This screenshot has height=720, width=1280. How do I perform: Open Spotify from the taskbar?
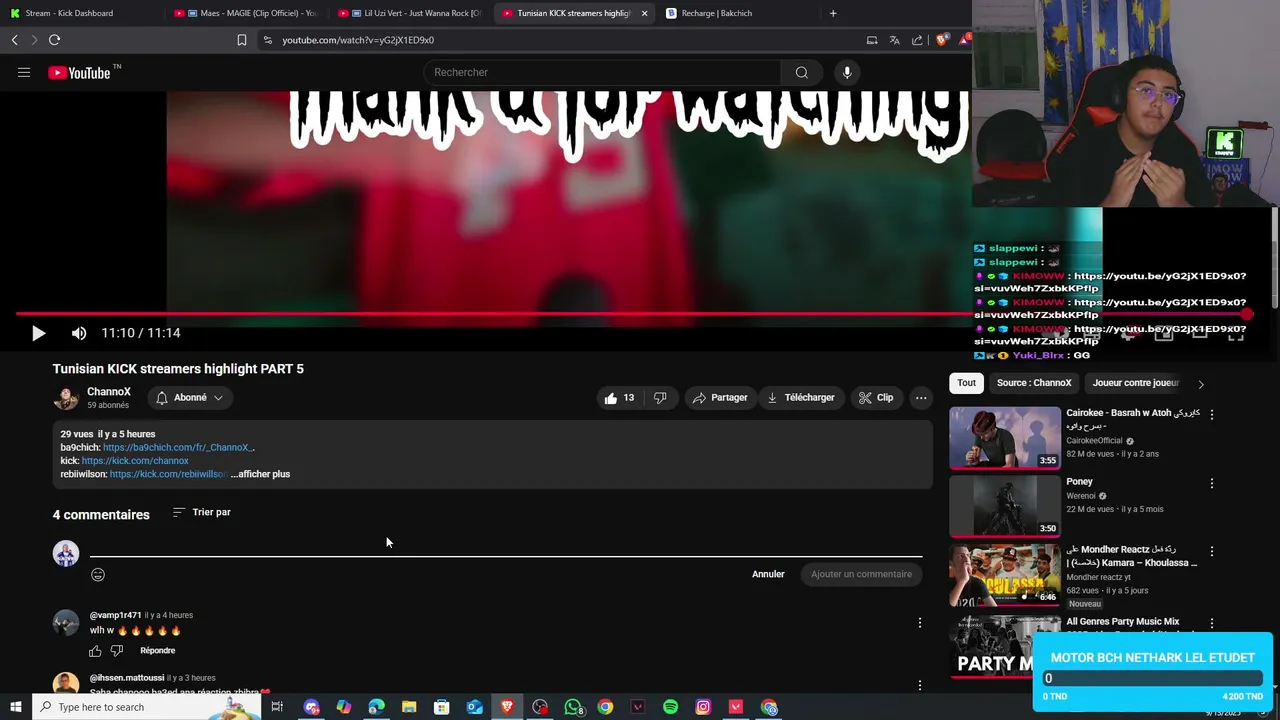tap(670, 707)
